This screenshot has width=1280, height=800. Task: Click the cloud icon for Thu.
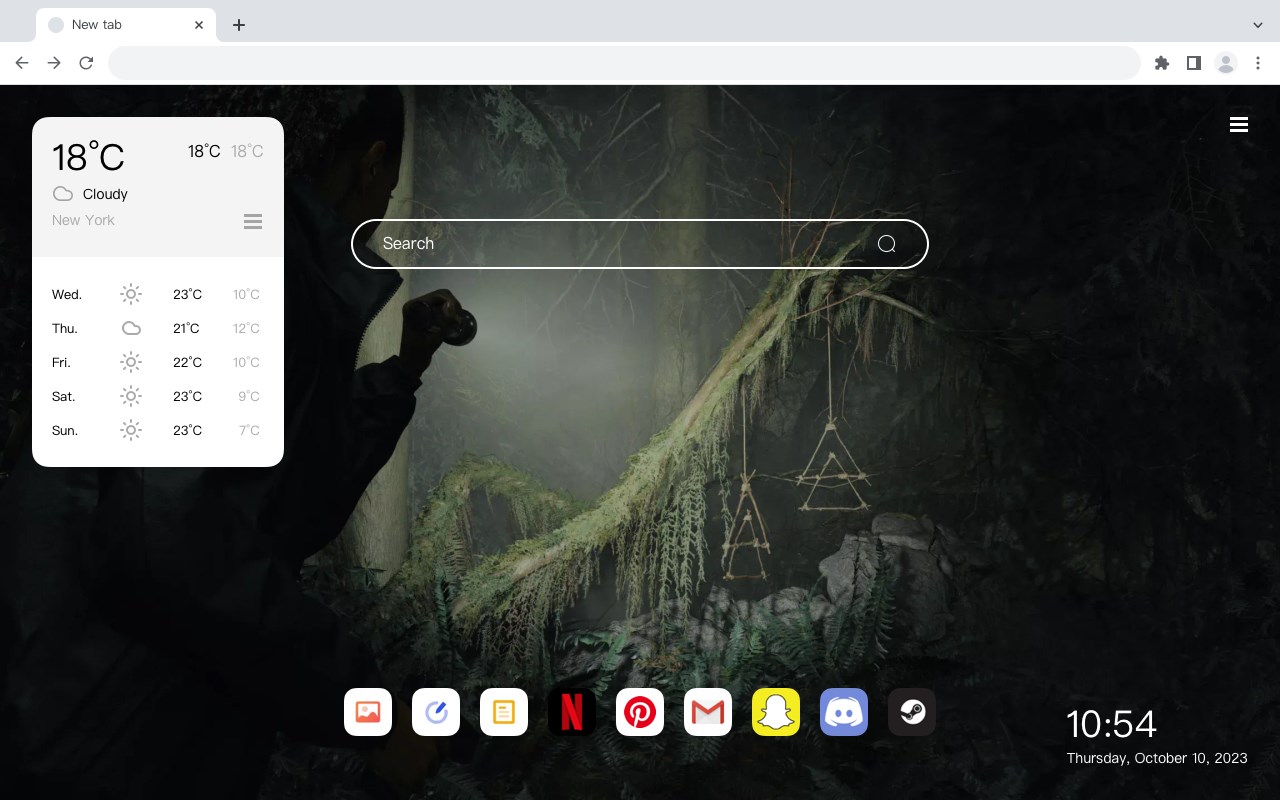pyautogui.click(x=131, y=328)
